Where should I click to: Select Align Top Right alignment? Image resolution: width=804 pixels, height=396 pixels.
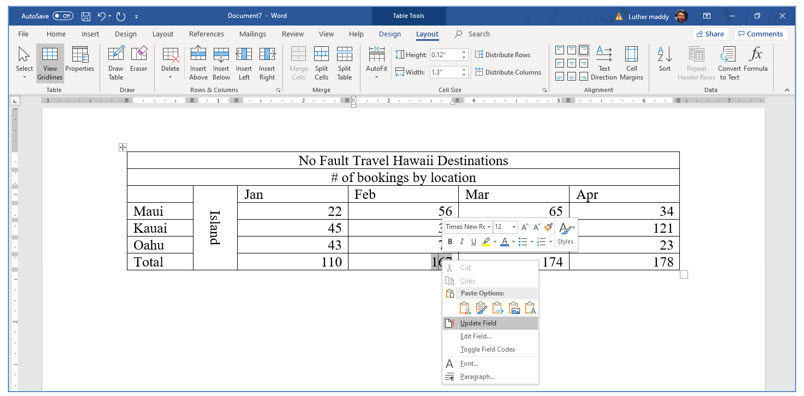[x=584, y=50]
